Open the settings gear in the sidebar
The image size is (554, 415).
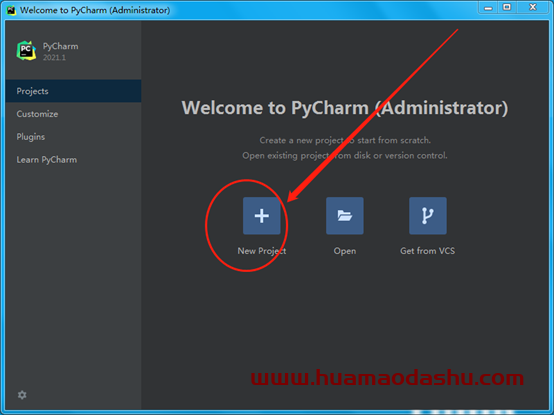(22, 395)
